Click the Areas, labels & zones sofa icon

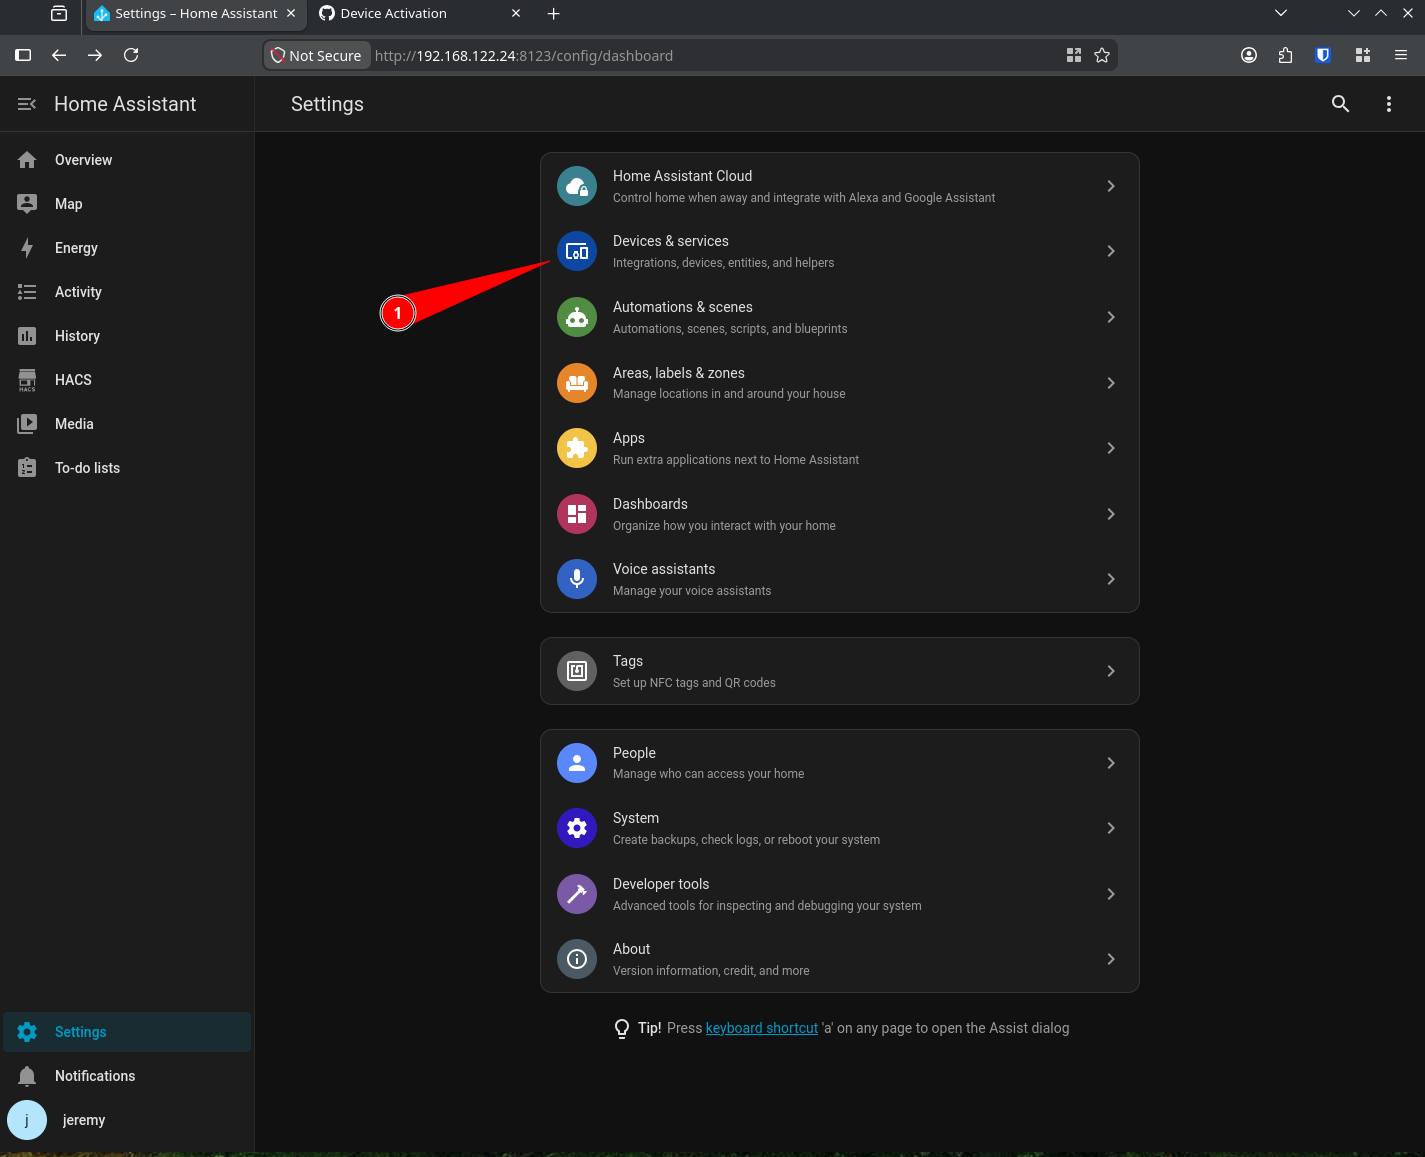[577, 383]
